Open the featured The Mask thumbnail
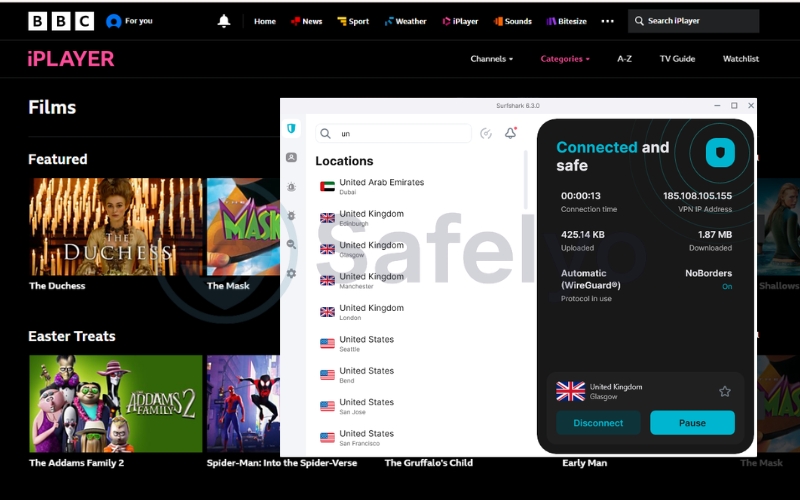Image resolution: width=800 pixels, height=500 pixels. click(243, 227)
